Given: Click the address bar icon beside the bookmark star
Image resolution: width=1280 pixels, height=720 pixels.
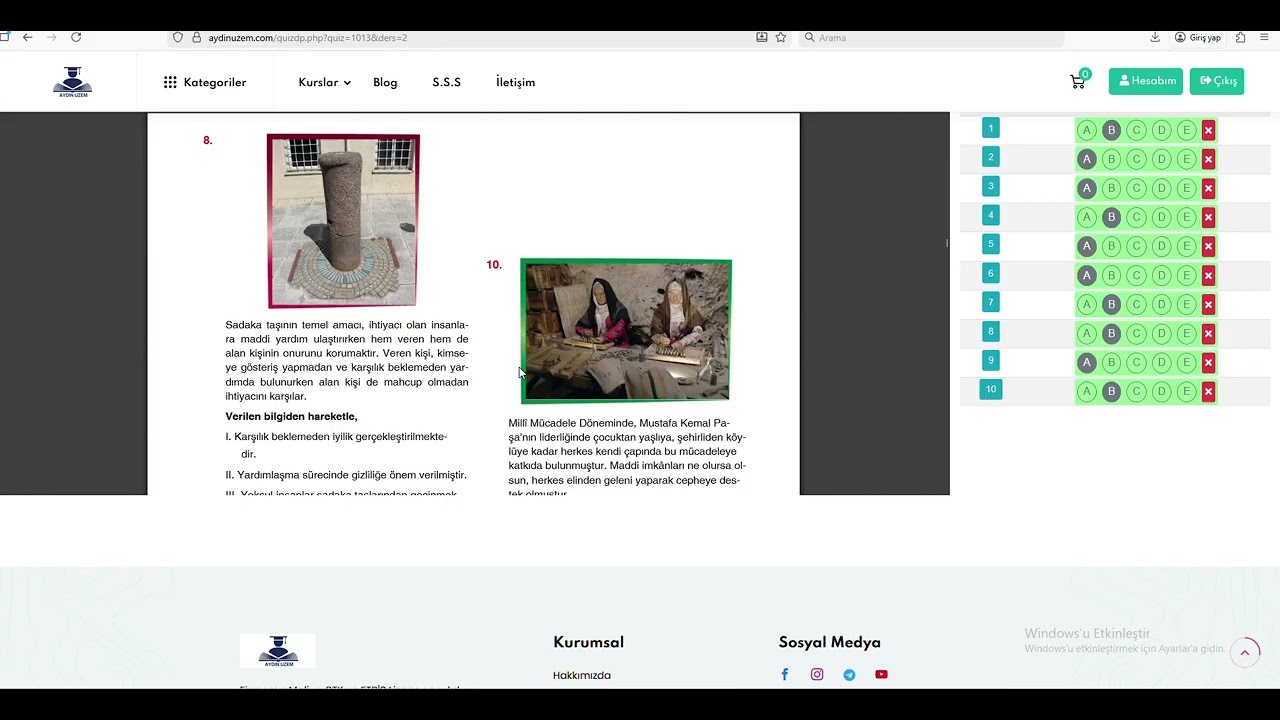Looking at the screenshot, I should click(762, 38).
